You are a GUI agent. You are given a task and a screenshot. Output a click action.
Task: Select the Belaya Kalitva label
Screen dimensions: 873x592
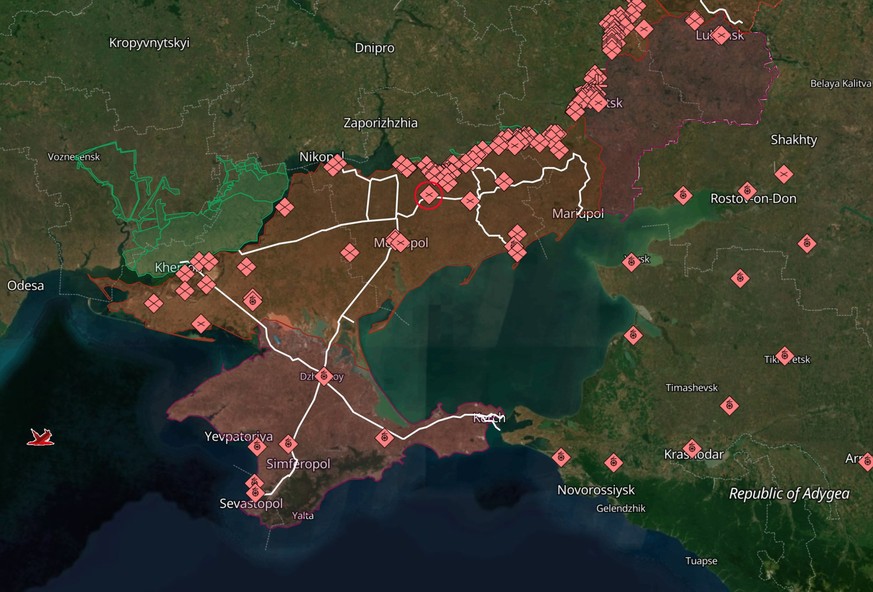click(841, 84)
